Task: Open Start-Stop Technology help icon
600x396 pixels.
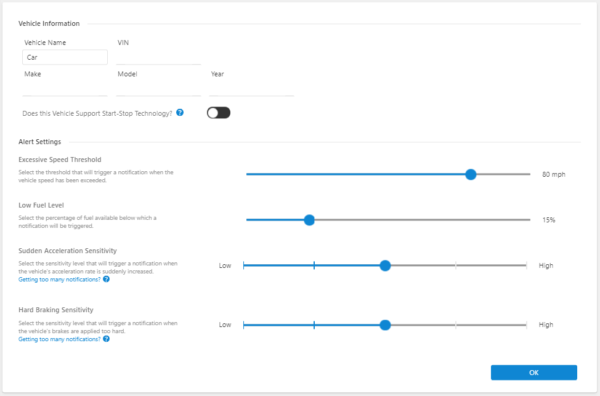Action: [x=180, y=112]
